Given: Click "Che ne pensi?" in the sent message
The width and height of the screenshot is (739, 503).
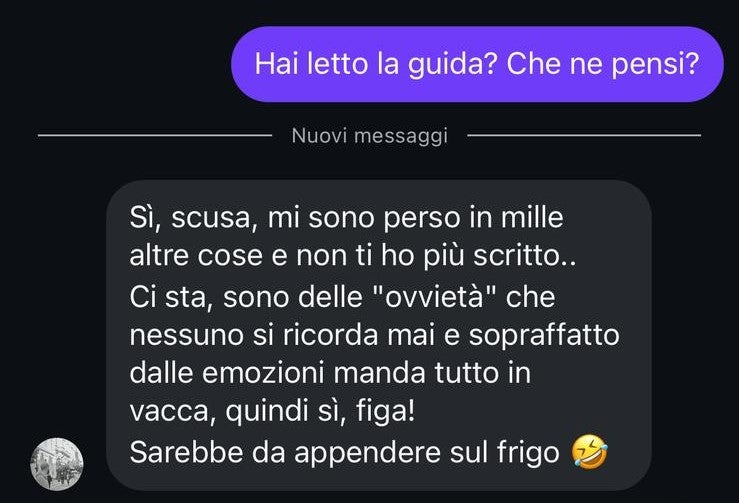Looking at the screenshot, I should coord(602,64).
